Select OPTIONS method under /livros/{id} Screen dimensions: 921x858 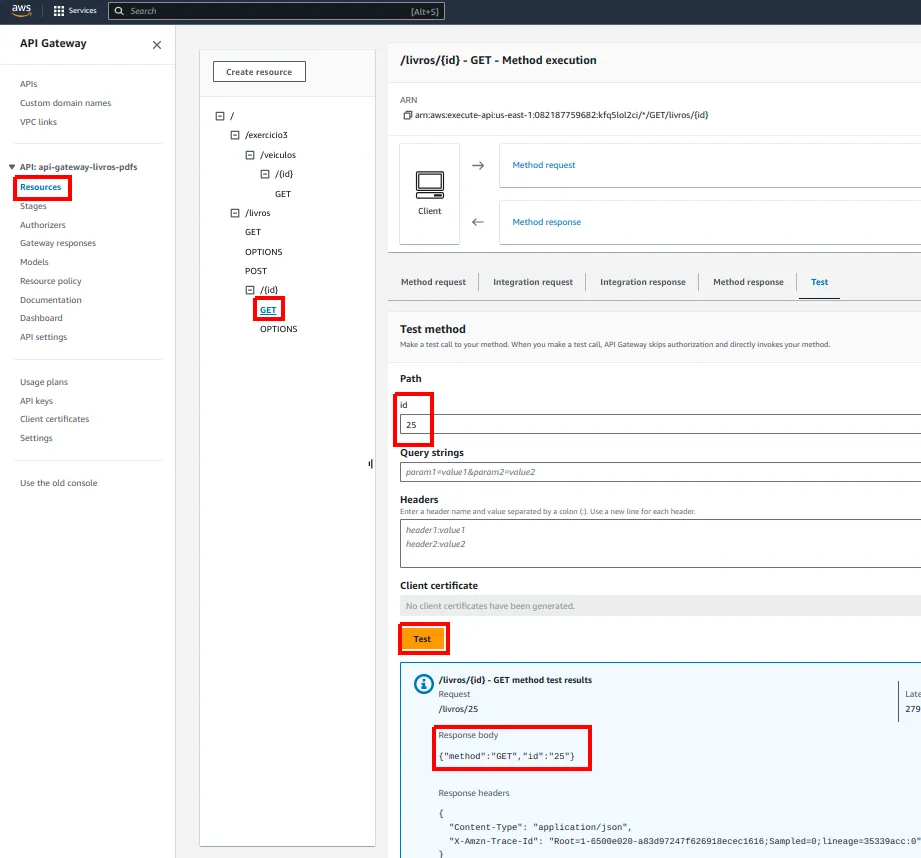278,329
